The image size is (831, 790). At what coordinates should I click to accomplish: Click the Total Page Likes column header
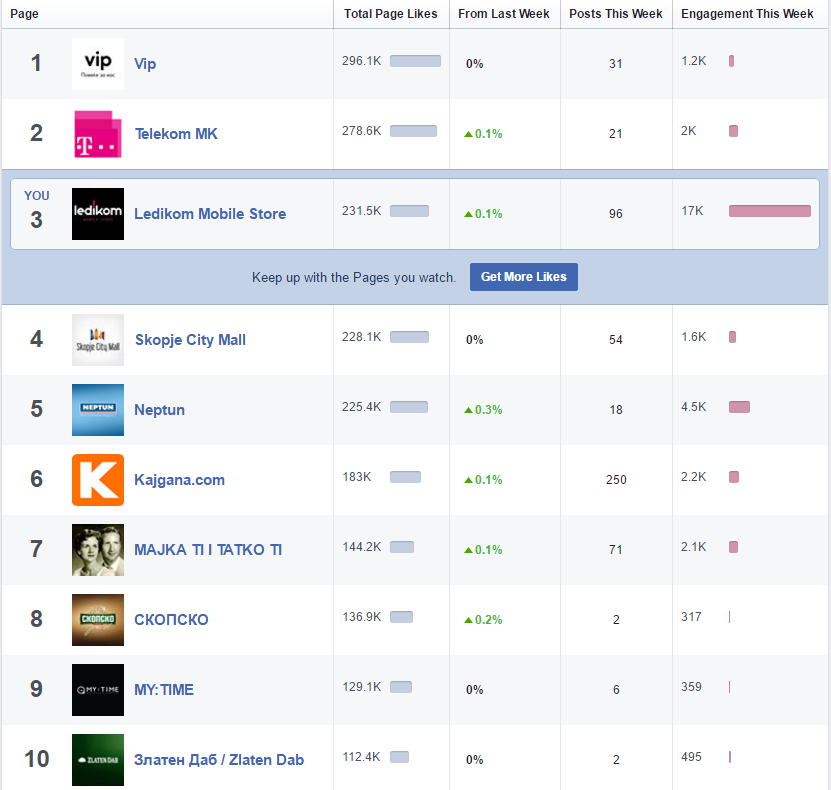(x=391, y=14)
